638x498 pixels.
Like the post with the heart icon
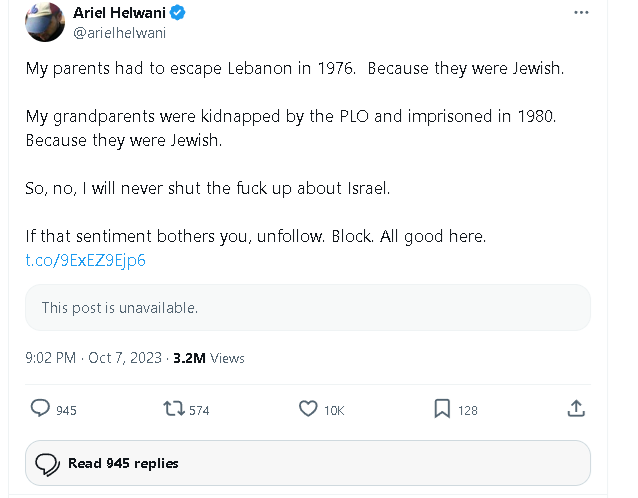tap(308, 408)
